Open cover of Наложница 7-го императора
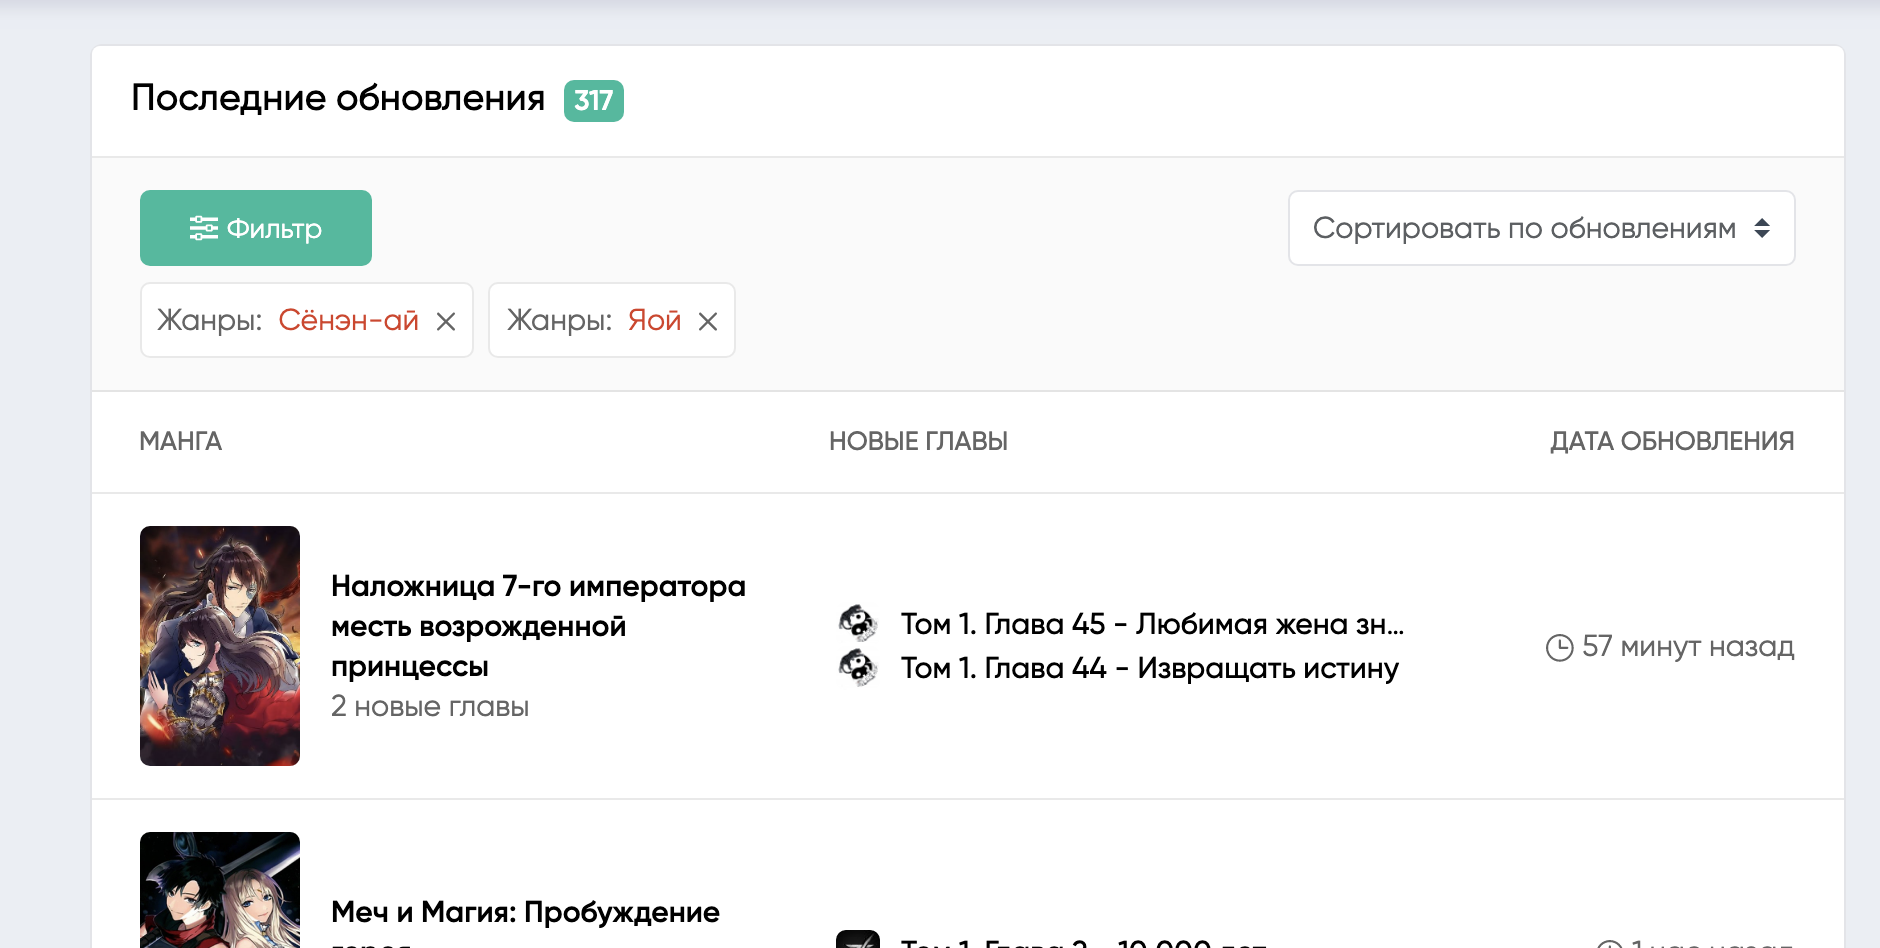Viewport: 1880px width, 948px height. (220, 646)
